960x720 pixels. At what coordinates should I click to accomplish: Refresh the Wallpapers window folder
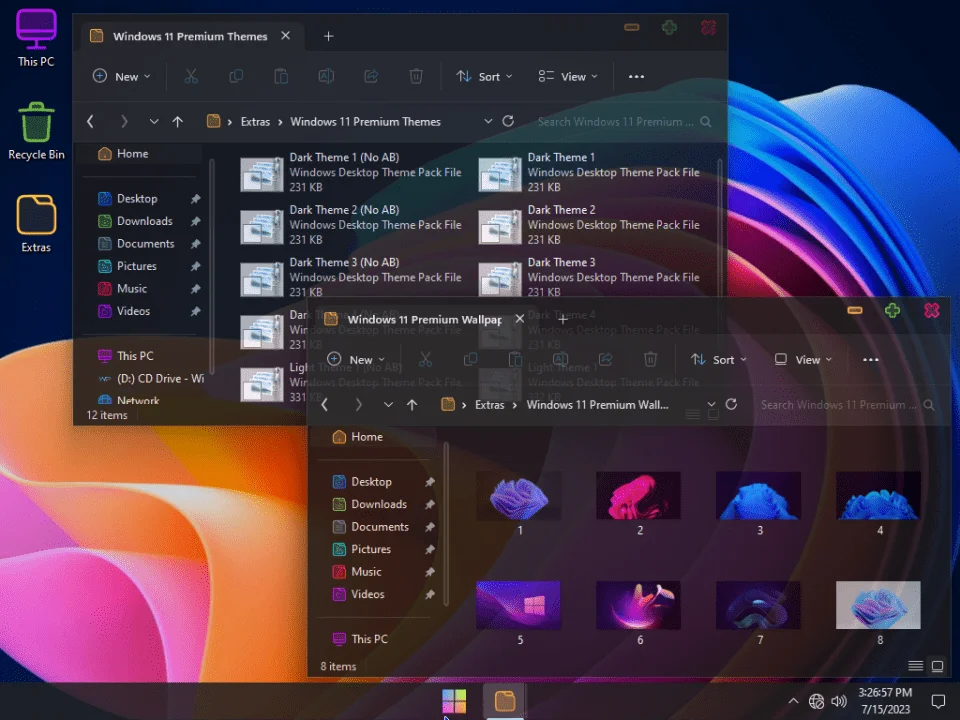[x=731, y=404]
